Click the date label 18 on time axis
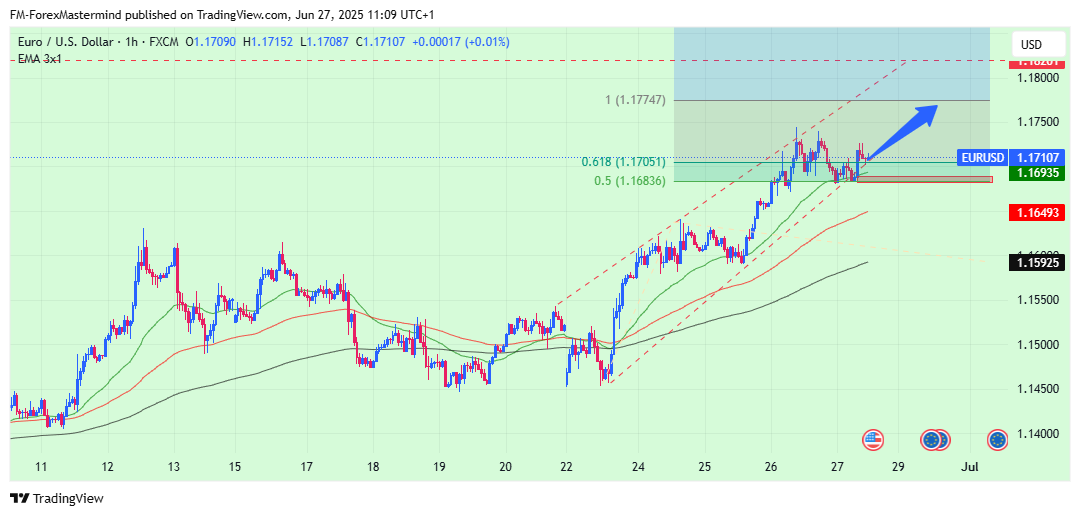Screen dimensions: 1080x516 [x=373, y=467]
